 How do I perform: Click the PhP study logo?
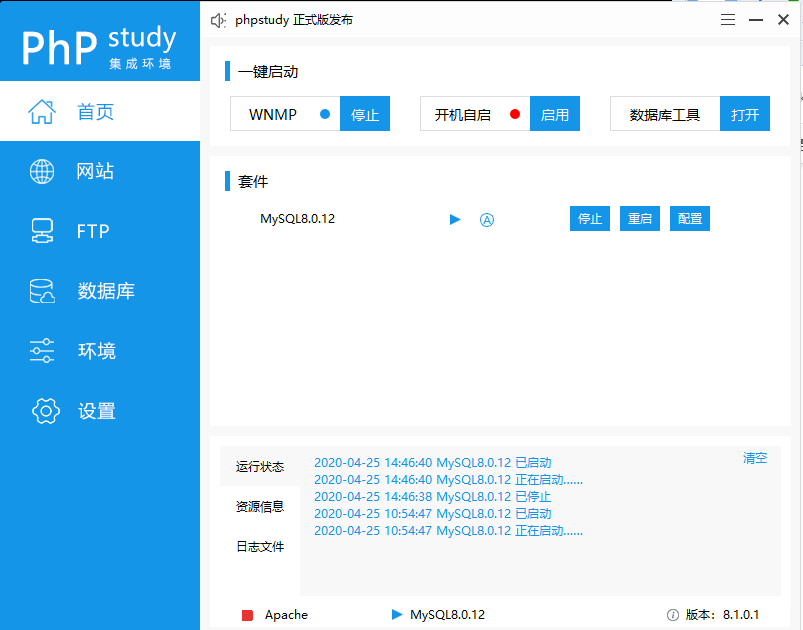tap(98, 47)
